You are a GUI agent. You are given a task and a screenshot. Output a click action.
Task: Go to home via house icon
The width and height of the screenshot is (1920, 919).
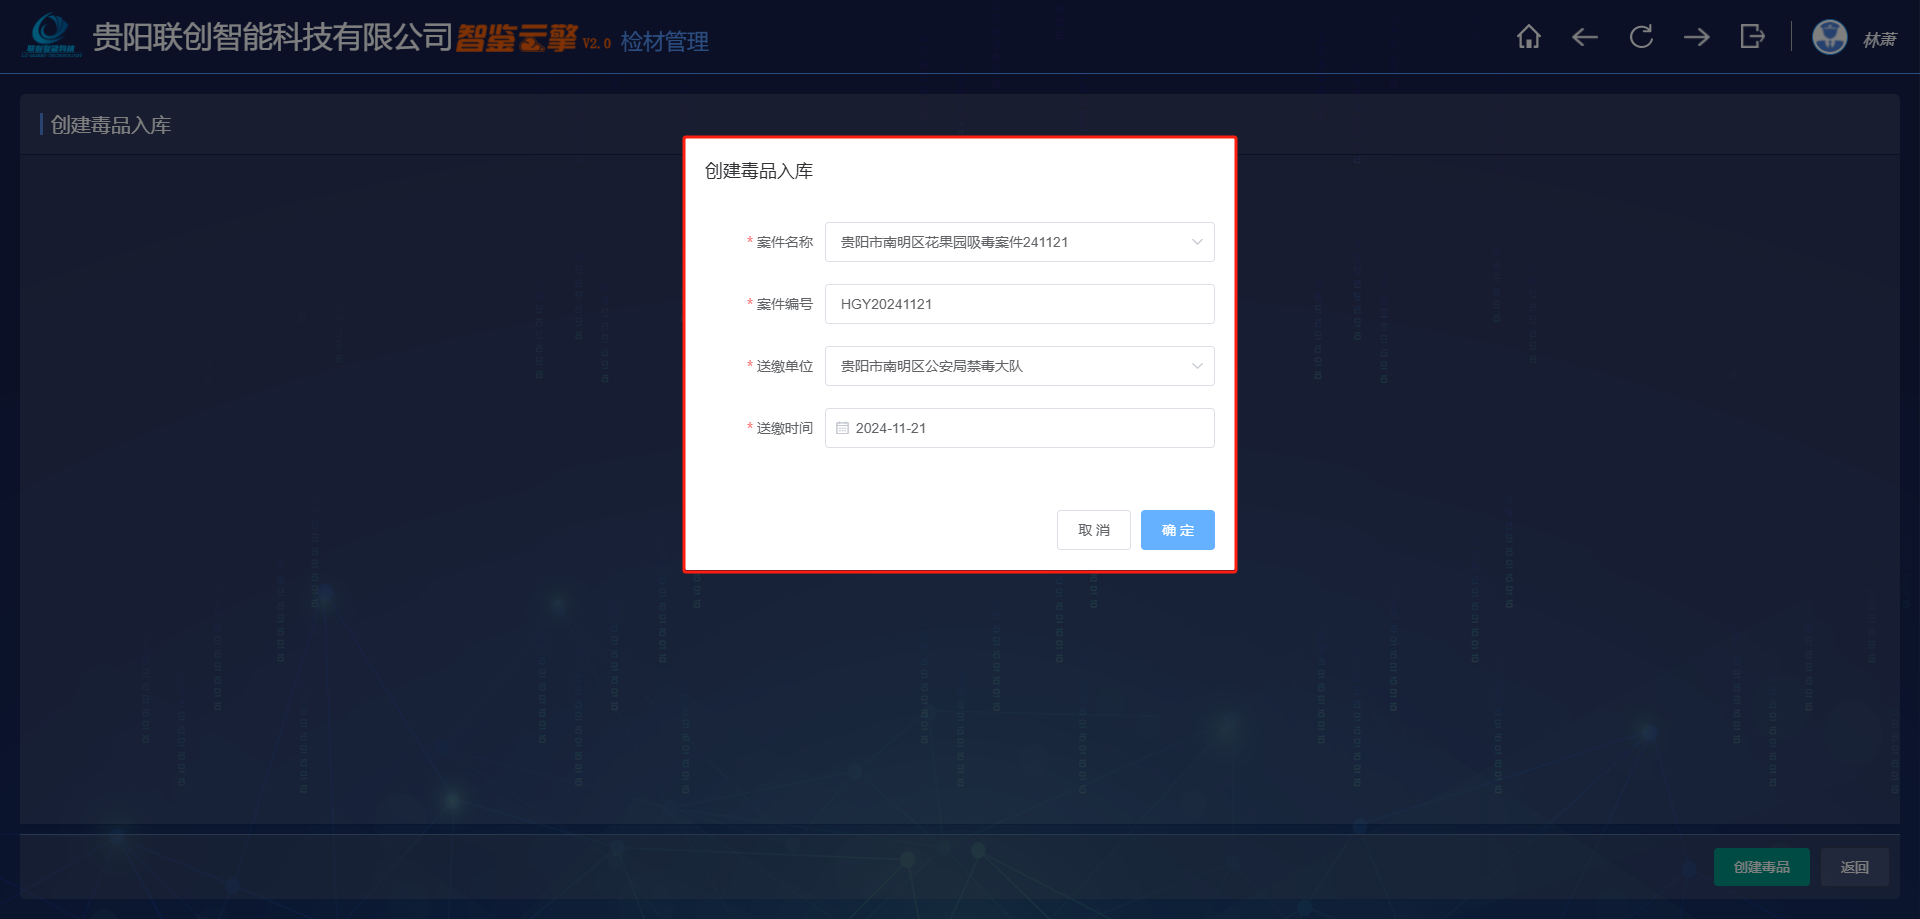pyautogui.click(x=1528, y=37)
